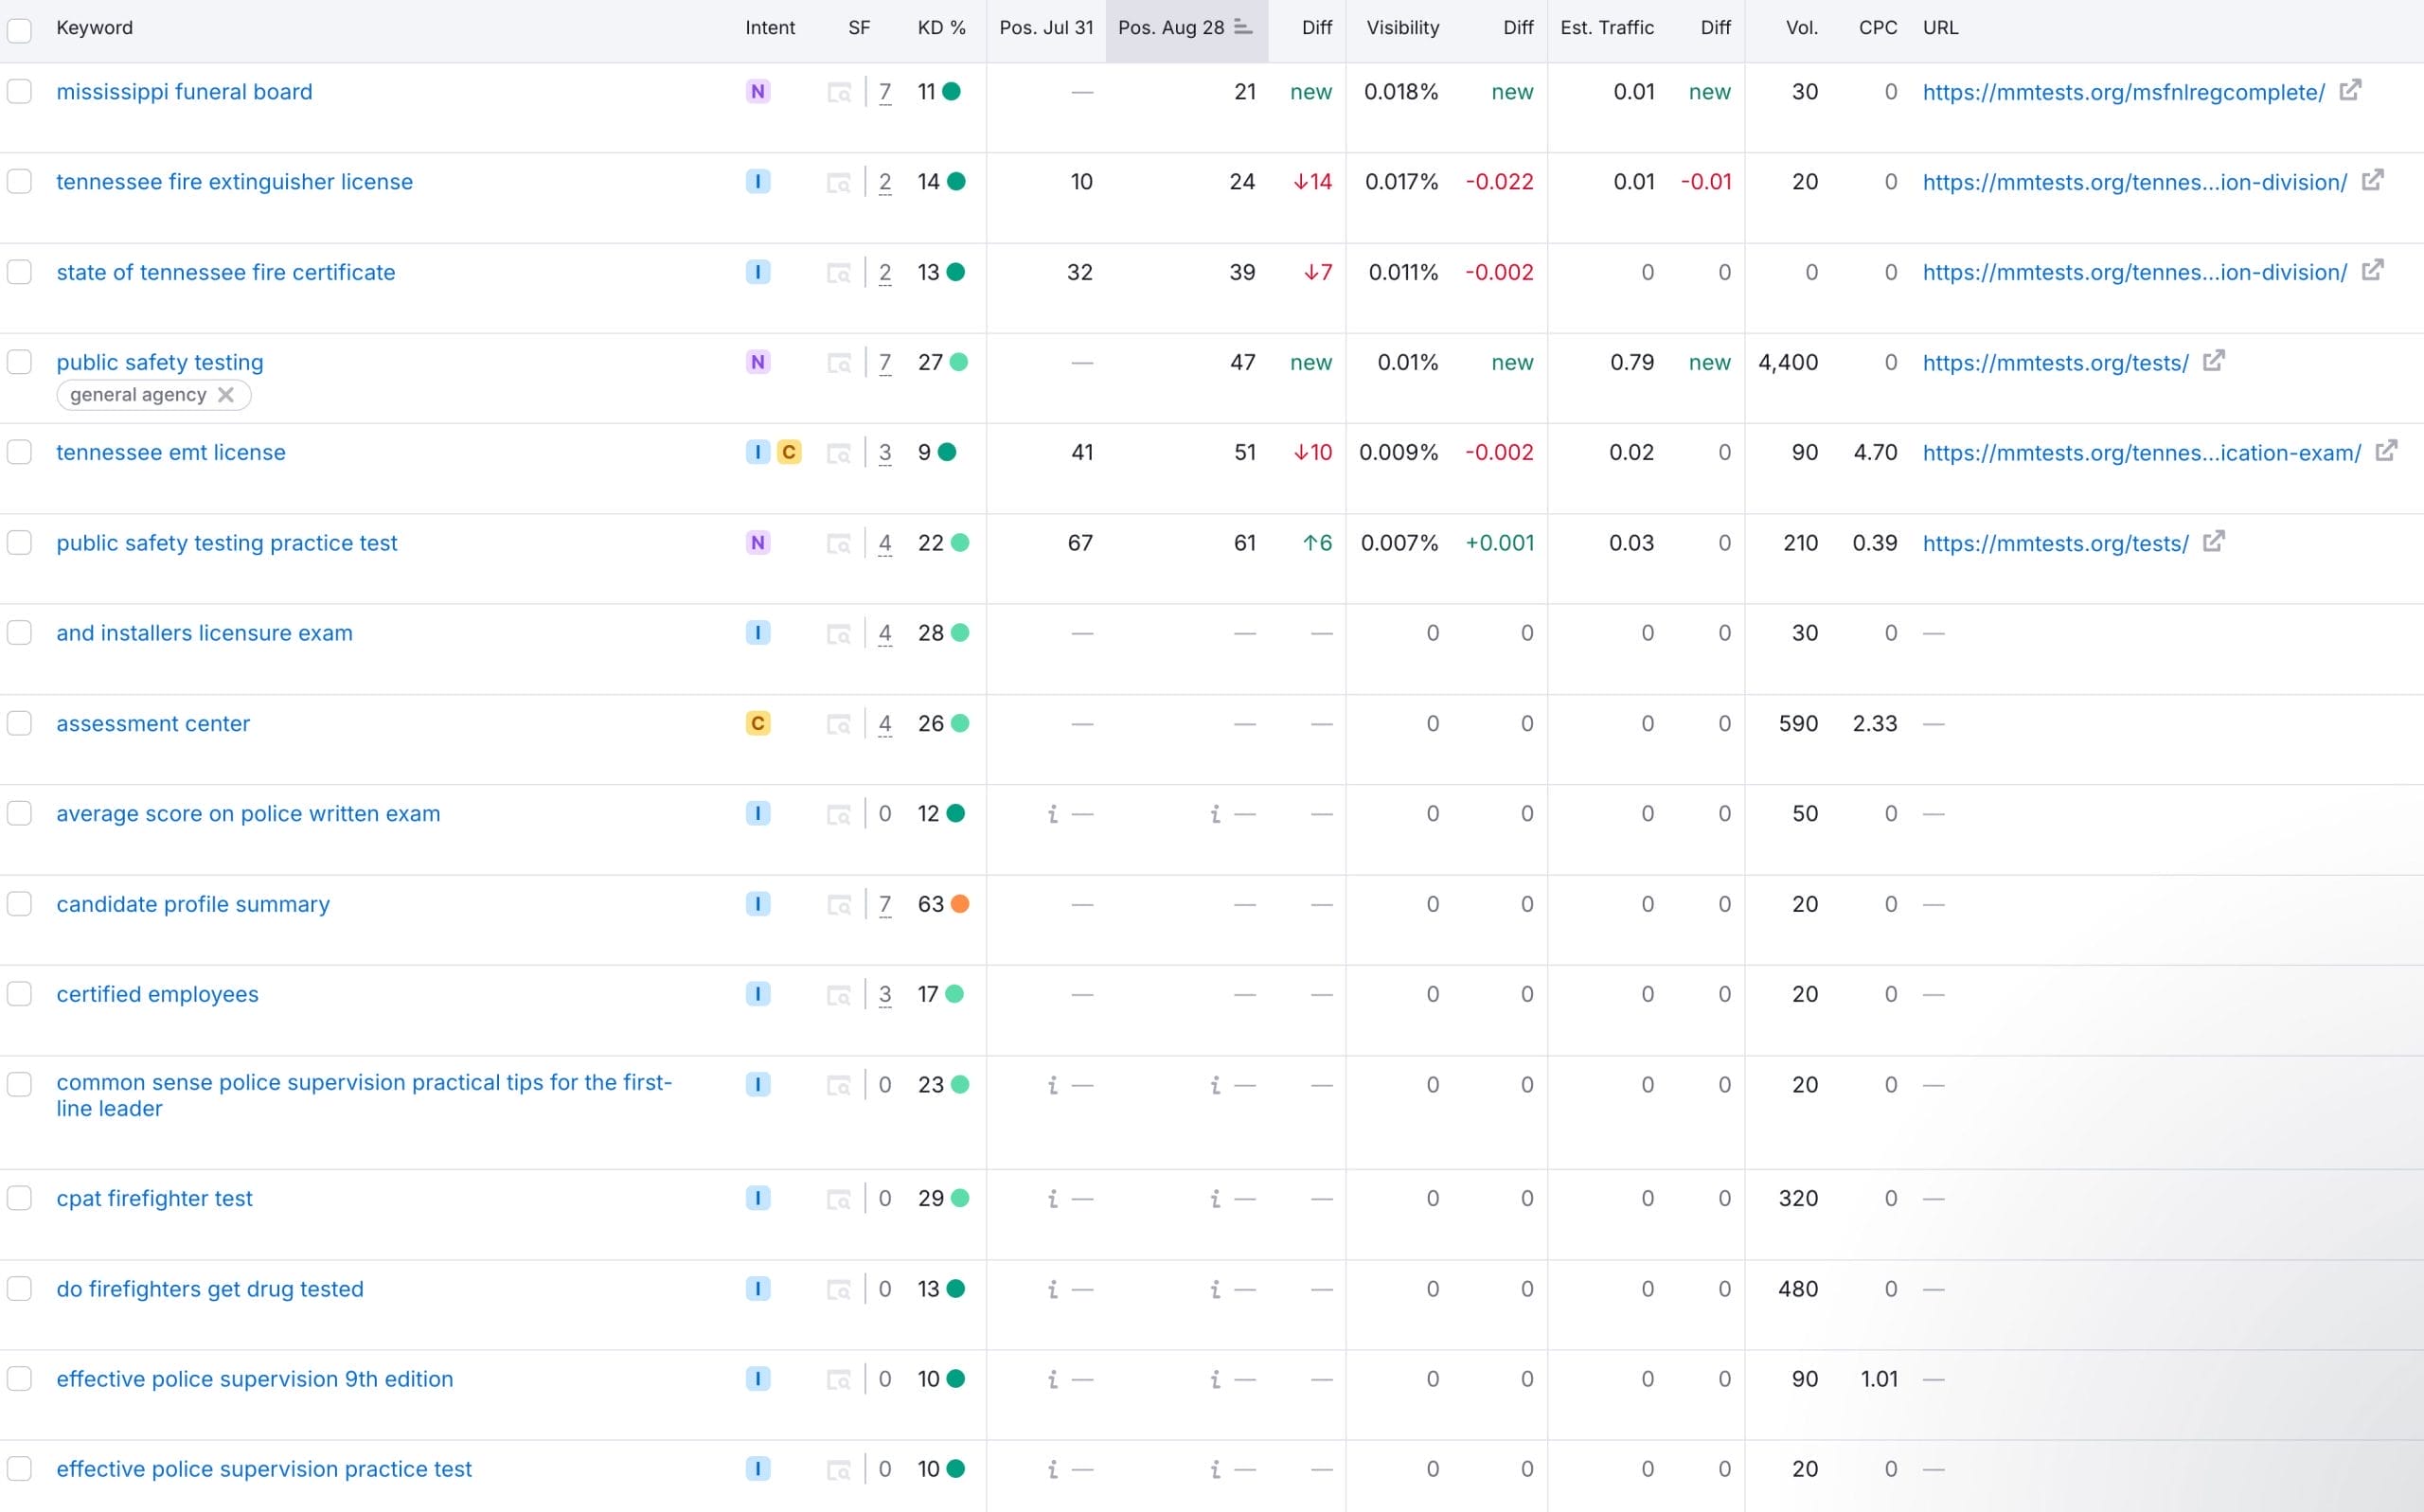Select checkbox for cpat firefighter test

19,1198
